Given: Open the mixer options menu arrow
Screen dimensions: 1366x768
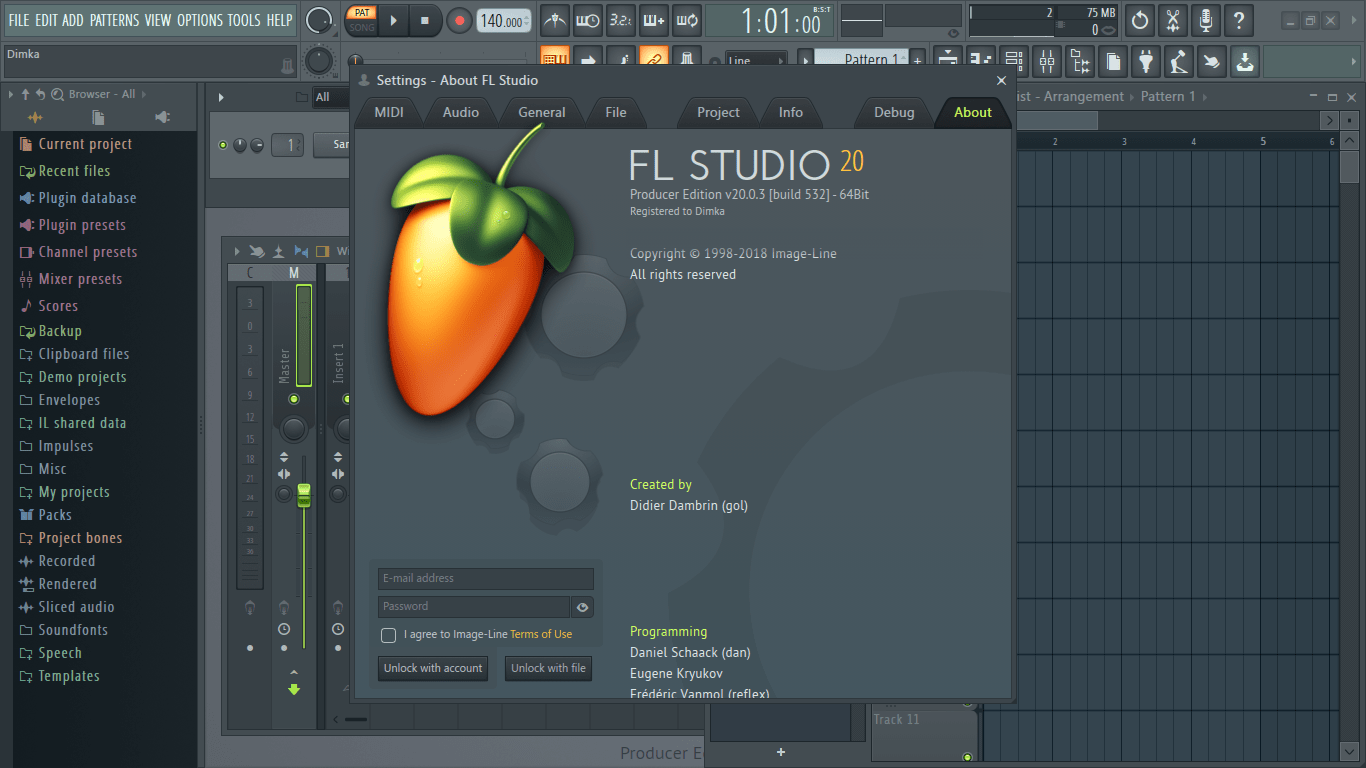Looking at the screenshot, I should (x=236, y=251).
